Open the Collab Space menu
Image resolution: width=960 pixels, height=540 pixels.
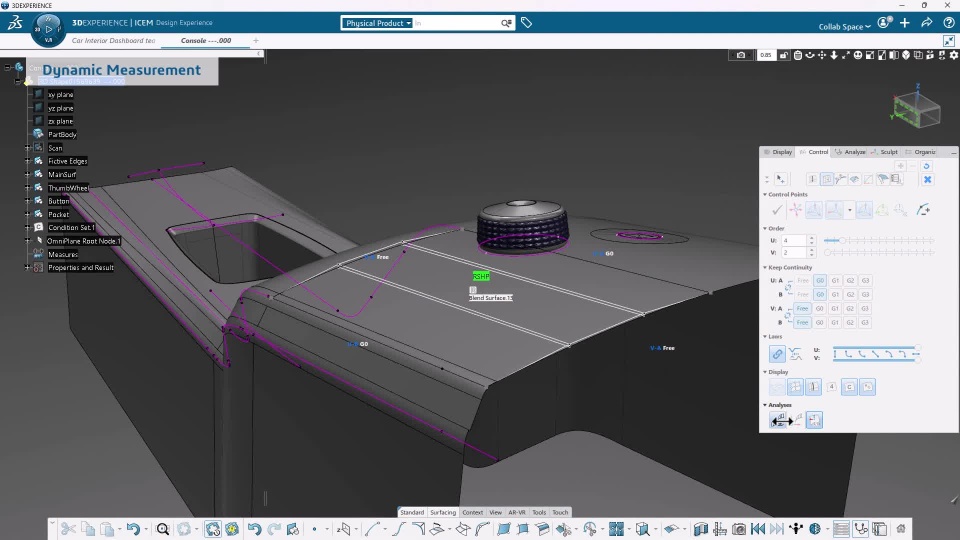(x=843, y=27)
